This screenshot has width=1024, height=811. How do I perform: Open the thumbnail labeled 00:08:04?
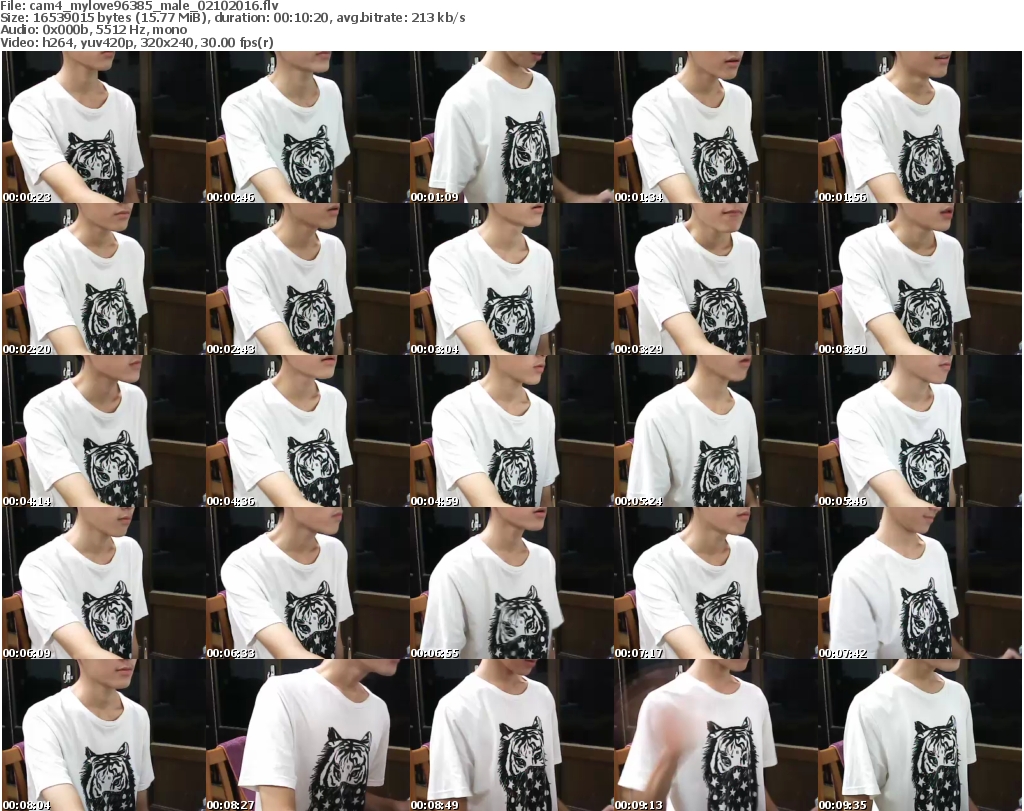pos(103,735)
